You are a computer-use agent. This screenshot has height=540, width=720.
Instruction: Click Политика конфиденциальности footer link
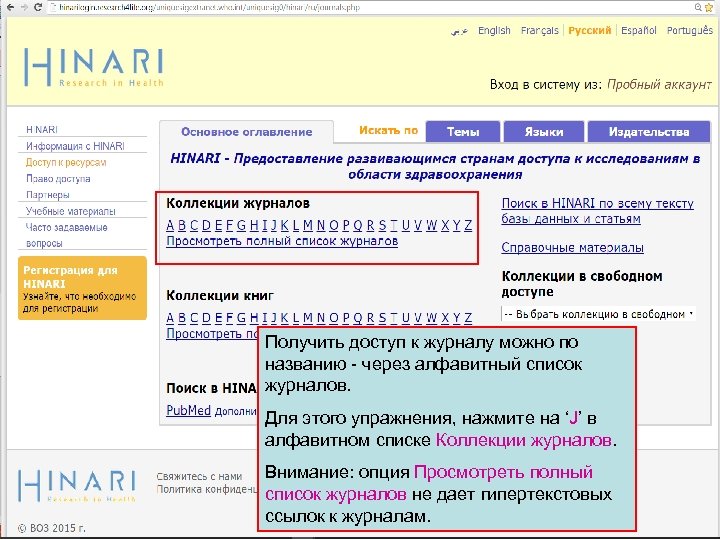(x=207, y=489)
